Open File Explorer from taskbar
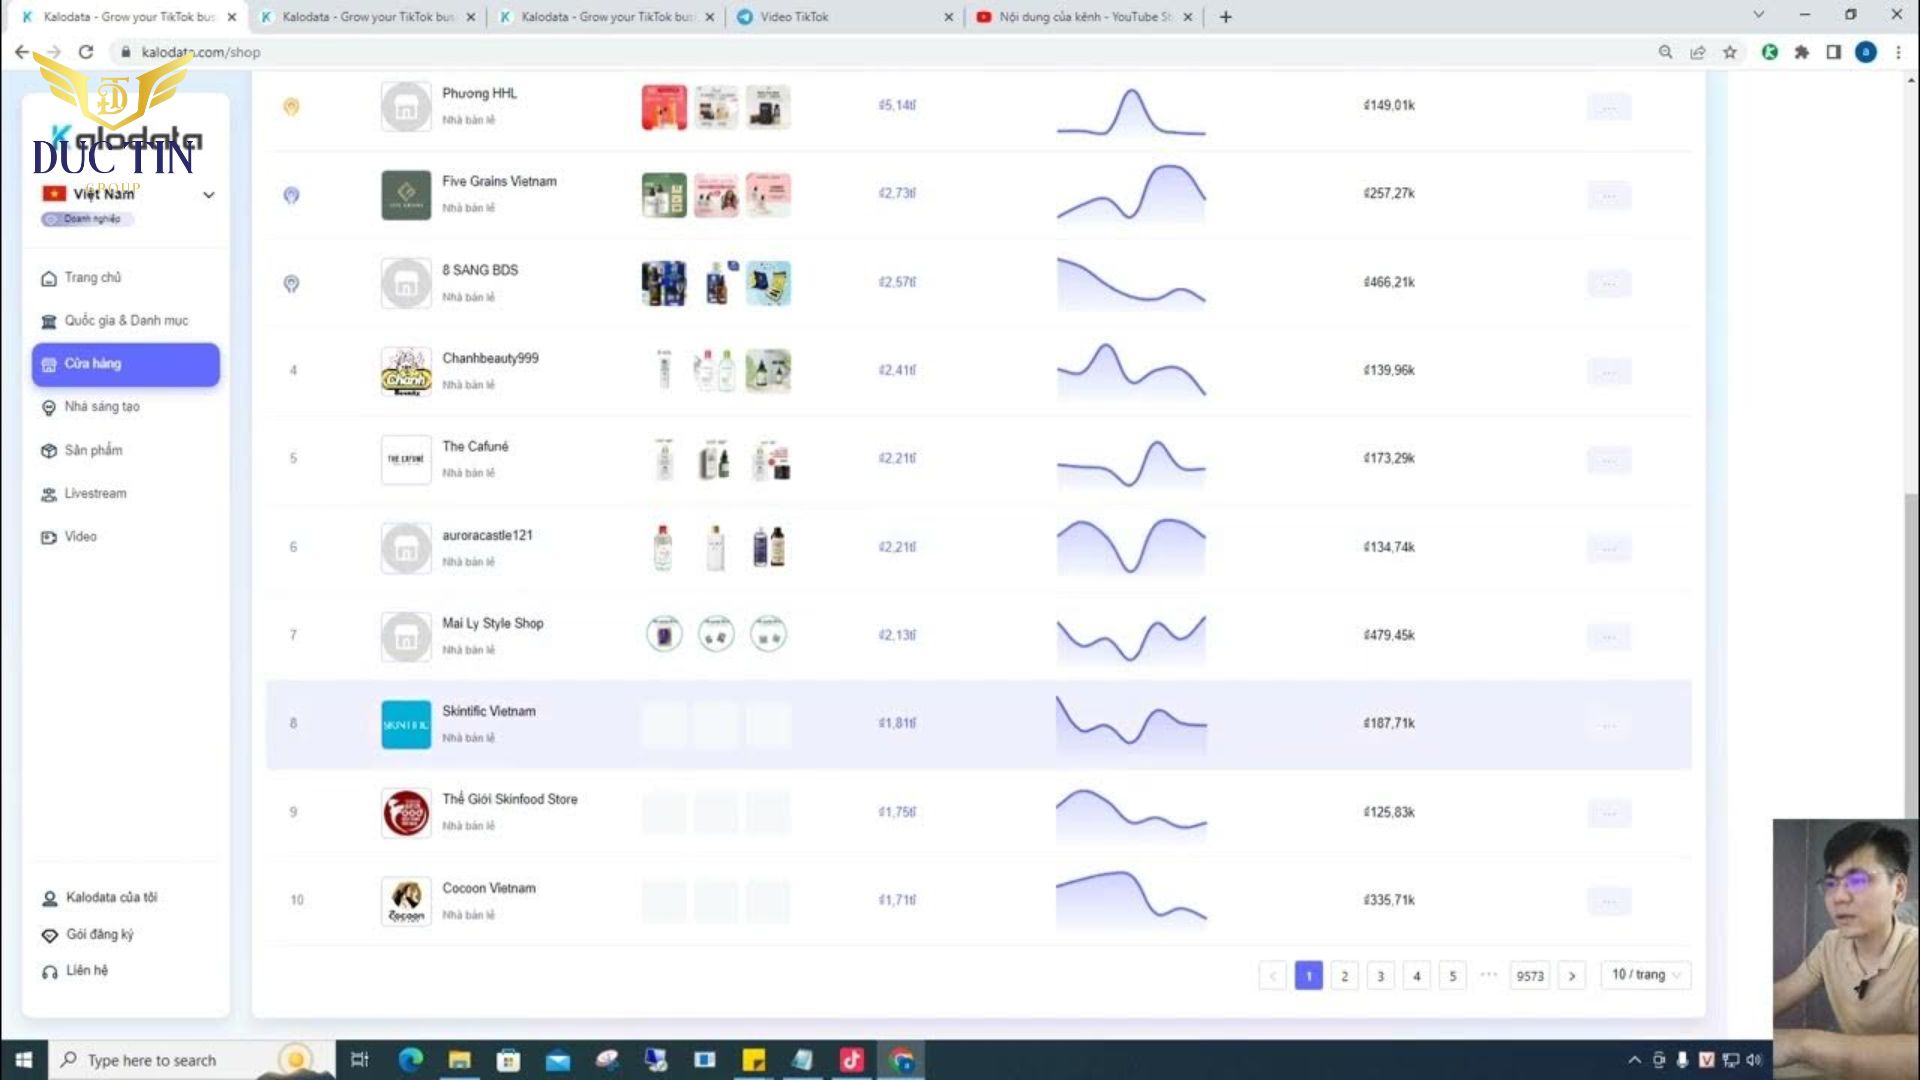The width and height of the screenshot is (1920, 1080). (460, 1060)
